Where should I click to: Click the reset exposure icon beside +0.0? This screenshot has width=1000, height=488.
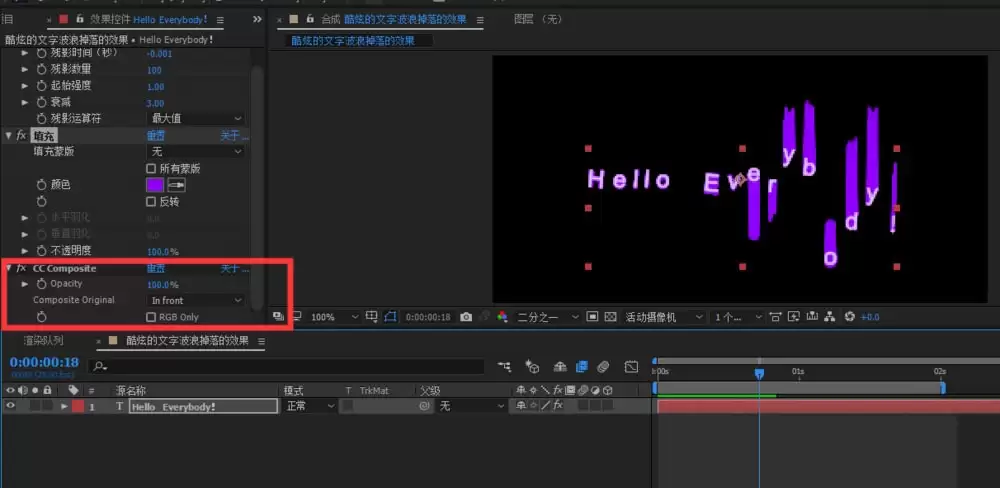(x=849, y=316)
